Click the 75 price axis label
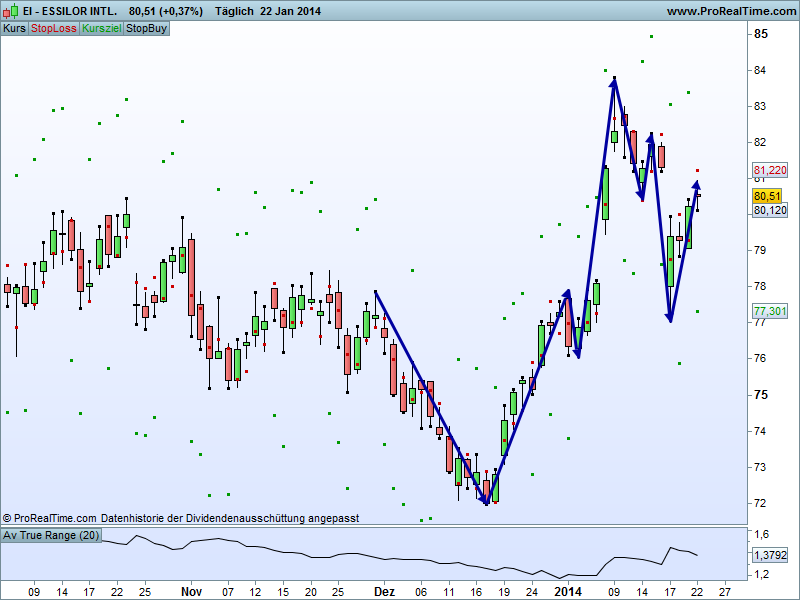The width and height of the screenshot is (800, 600). coord(760,394)
